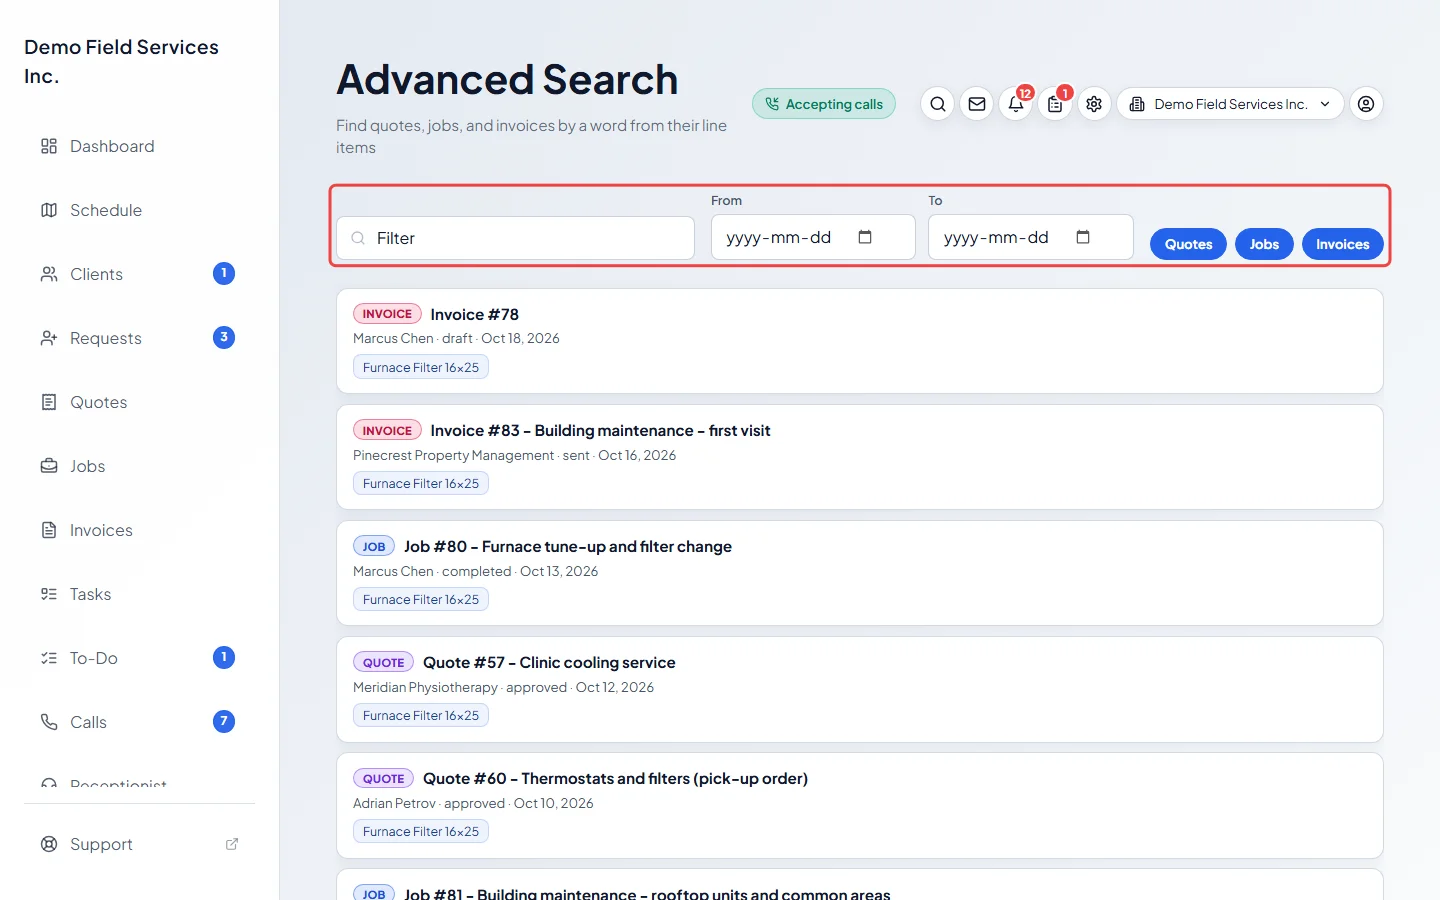The width and height of the screenshot is (1440, 900).
Task: Open the Support link
Action: (x=139, y=844)
